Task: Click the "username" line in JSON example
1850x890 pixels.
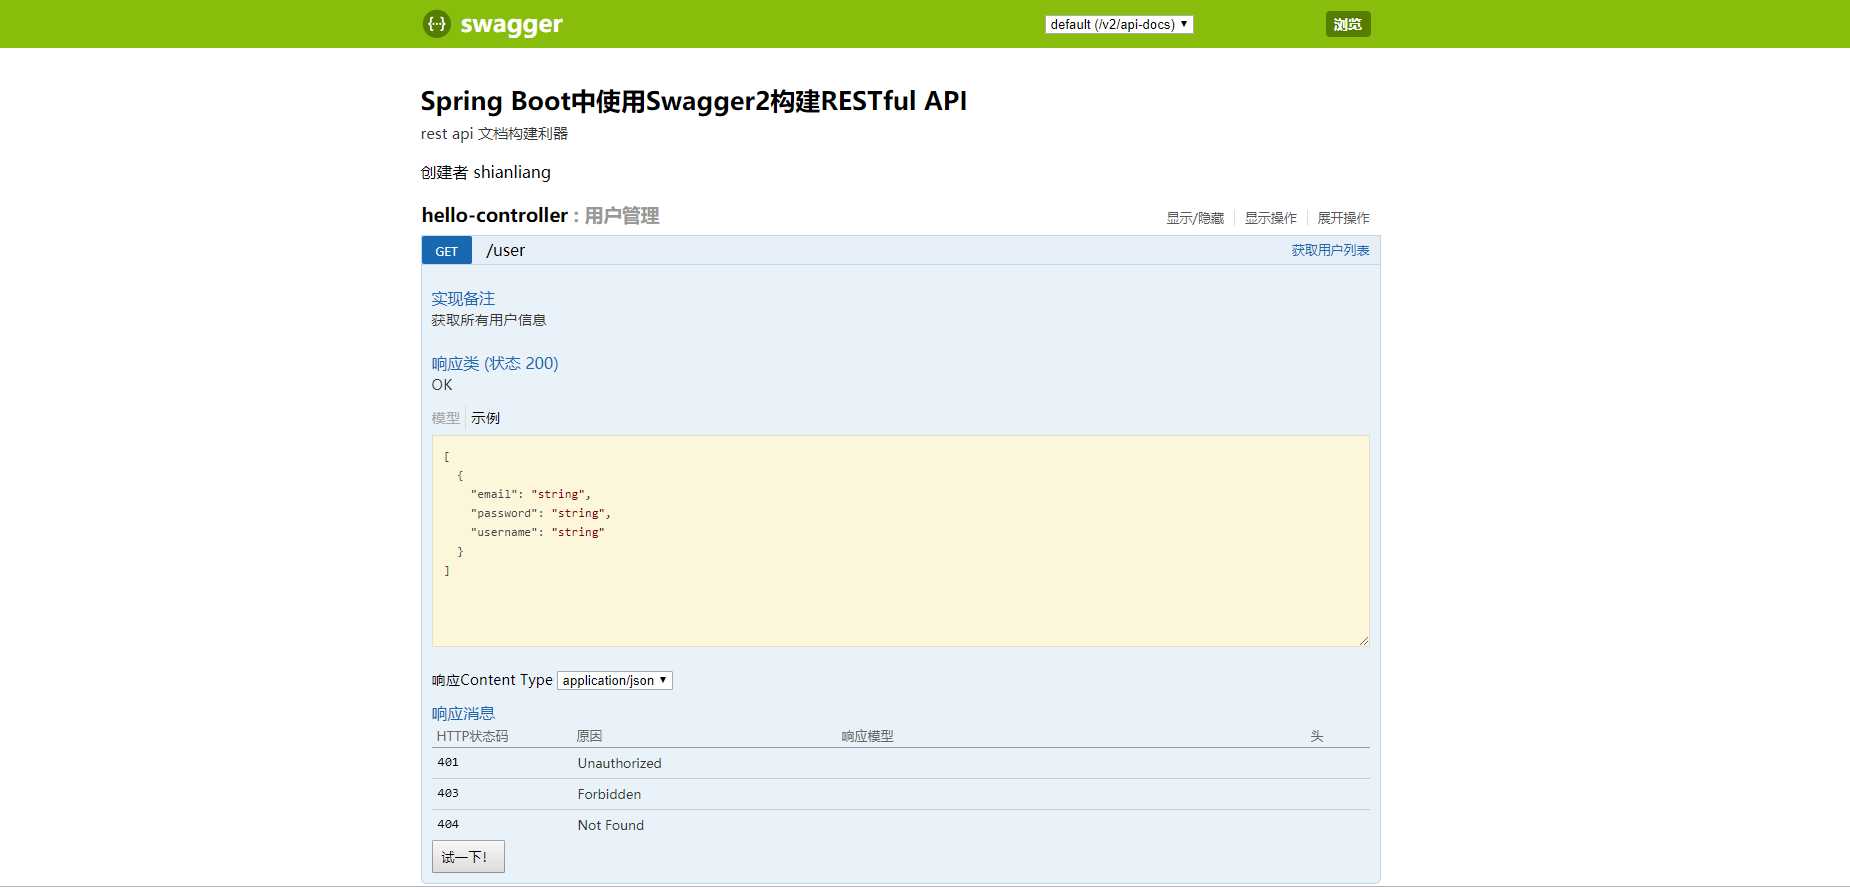Action: pos(538,532)
